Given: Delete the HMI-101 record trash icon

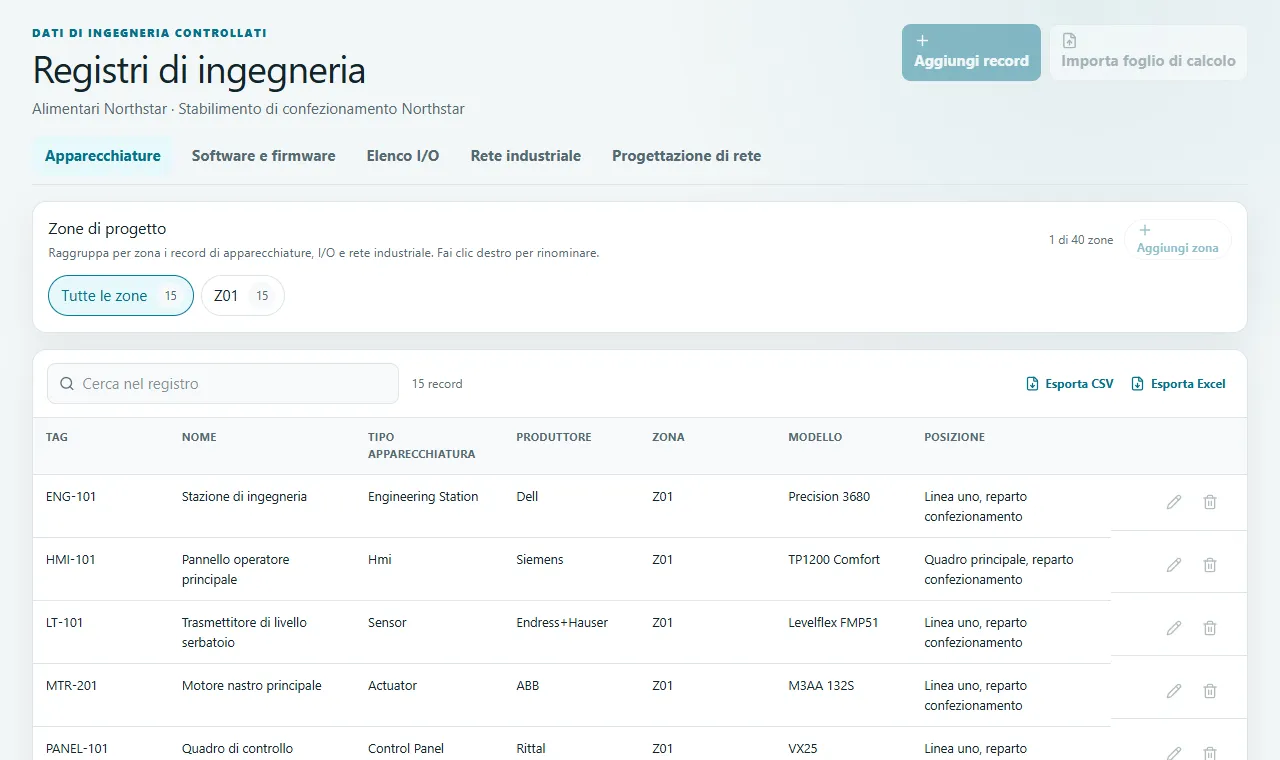Looking at the screenshot, I should point(1210,565).
